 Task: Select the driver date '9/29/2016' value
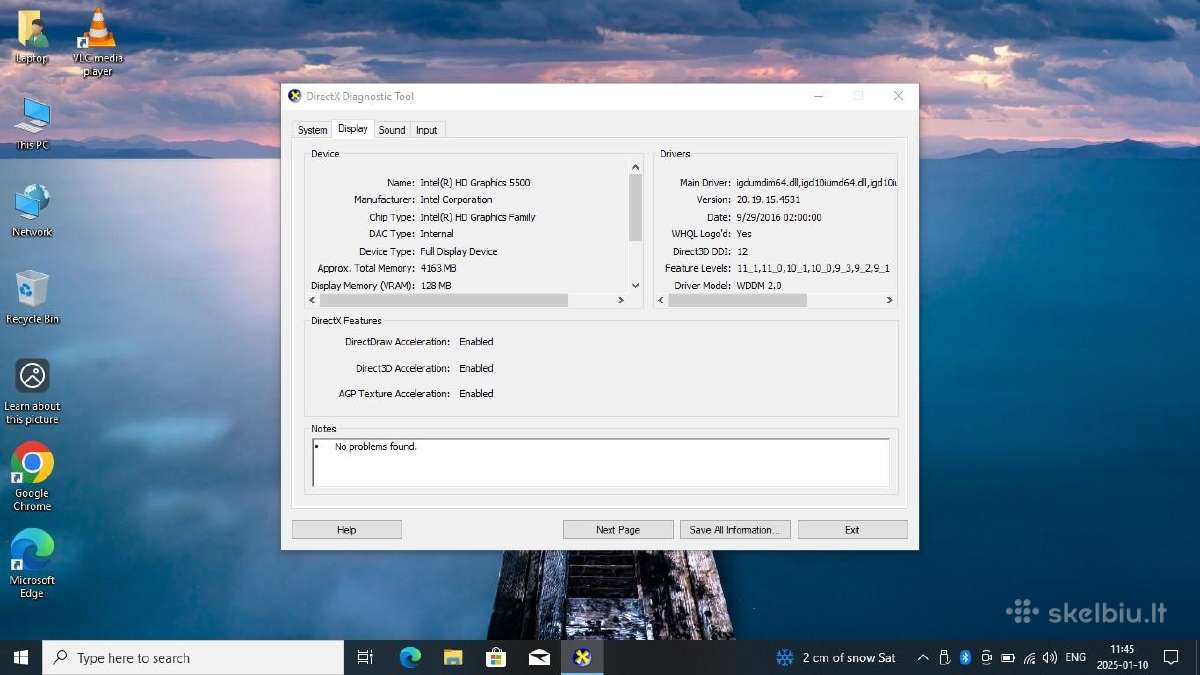tap(779, 217)
